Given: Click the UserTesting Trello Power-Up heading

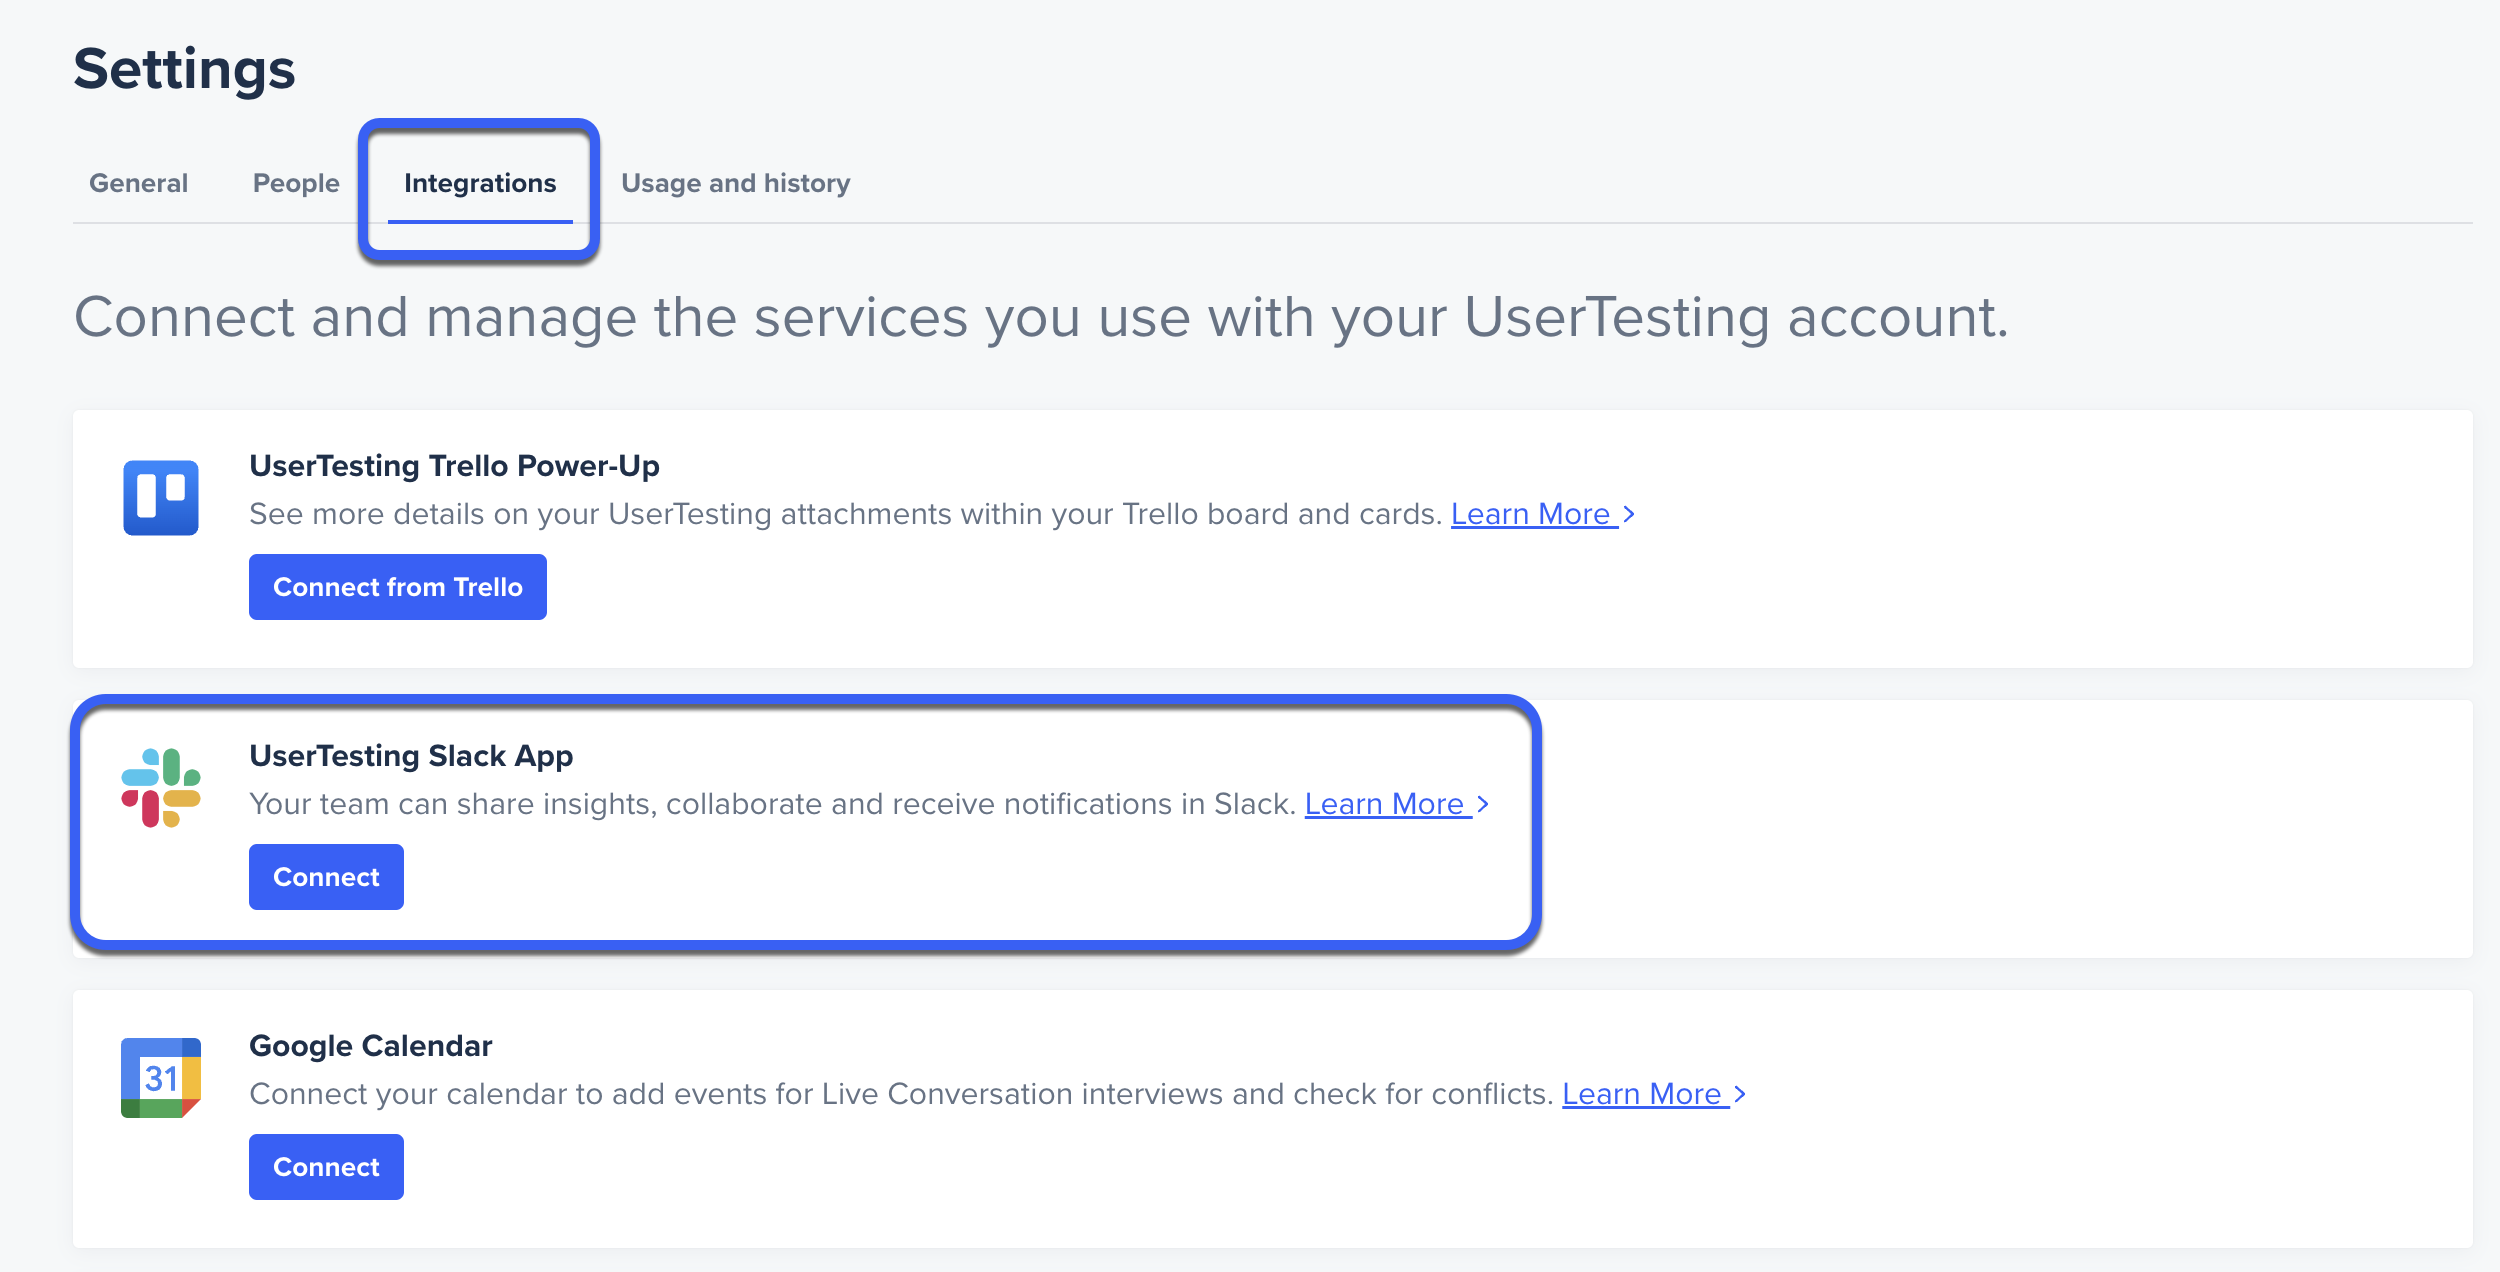Looking at the screenshot, I should (454, 466).
